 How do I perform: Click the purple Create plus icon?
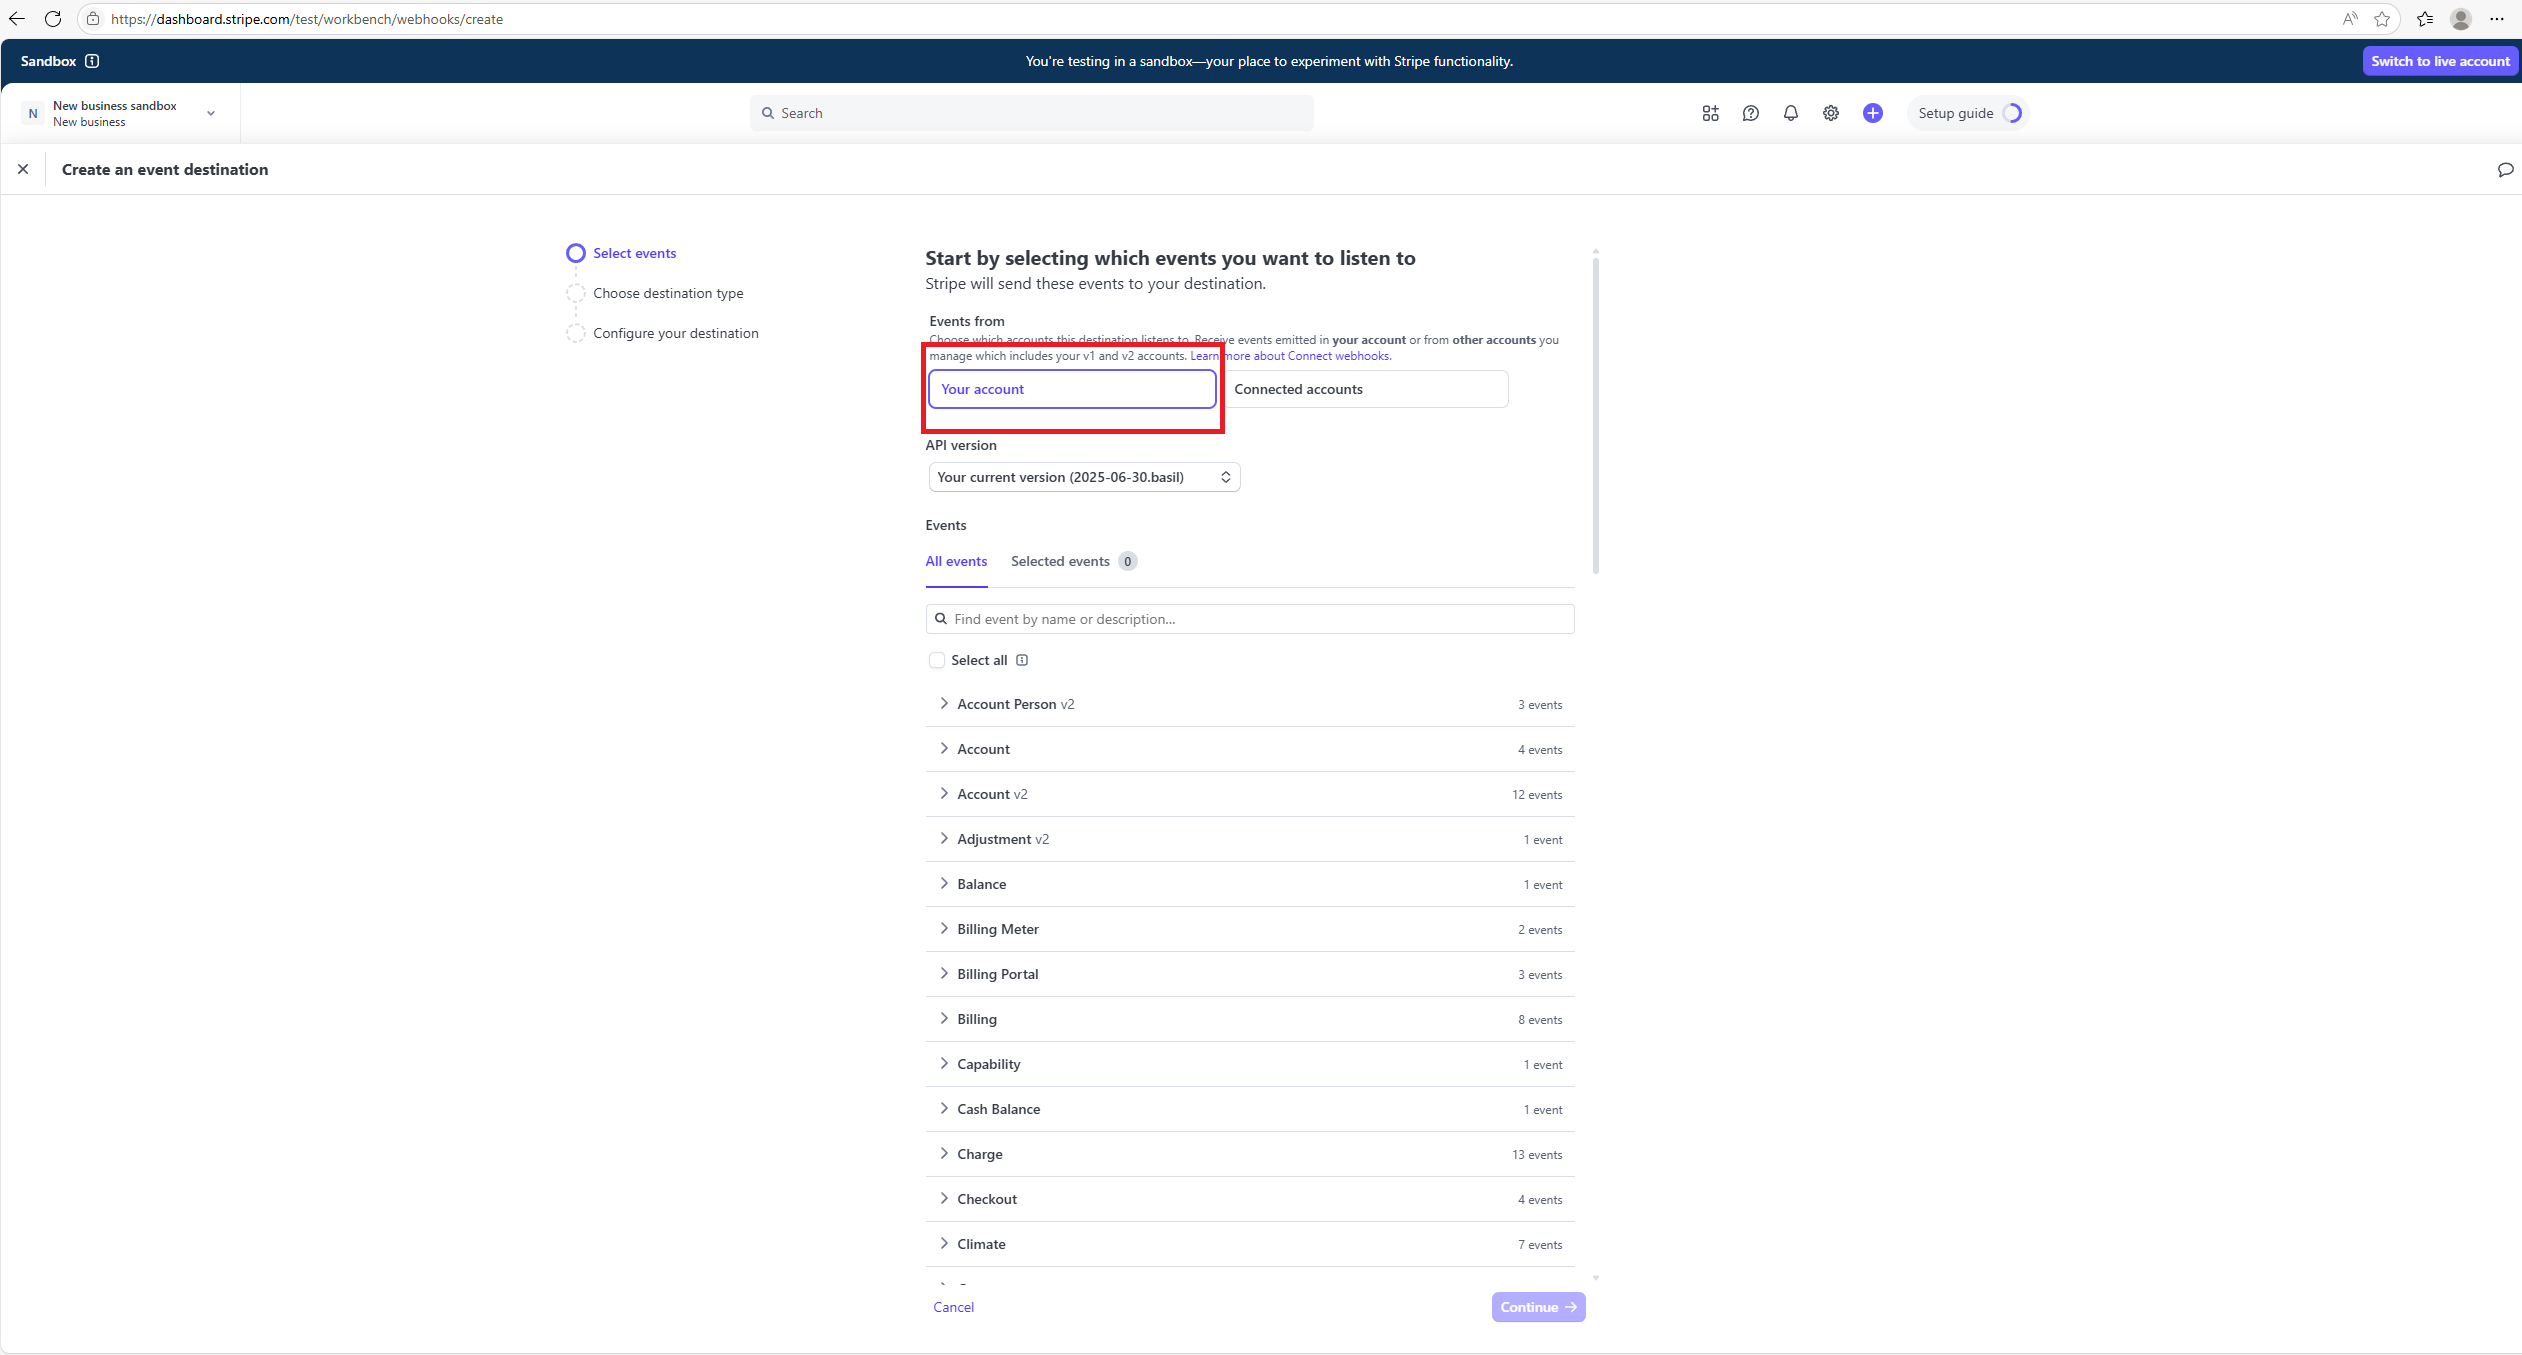pyautogui.click(x=1872, y=113)
